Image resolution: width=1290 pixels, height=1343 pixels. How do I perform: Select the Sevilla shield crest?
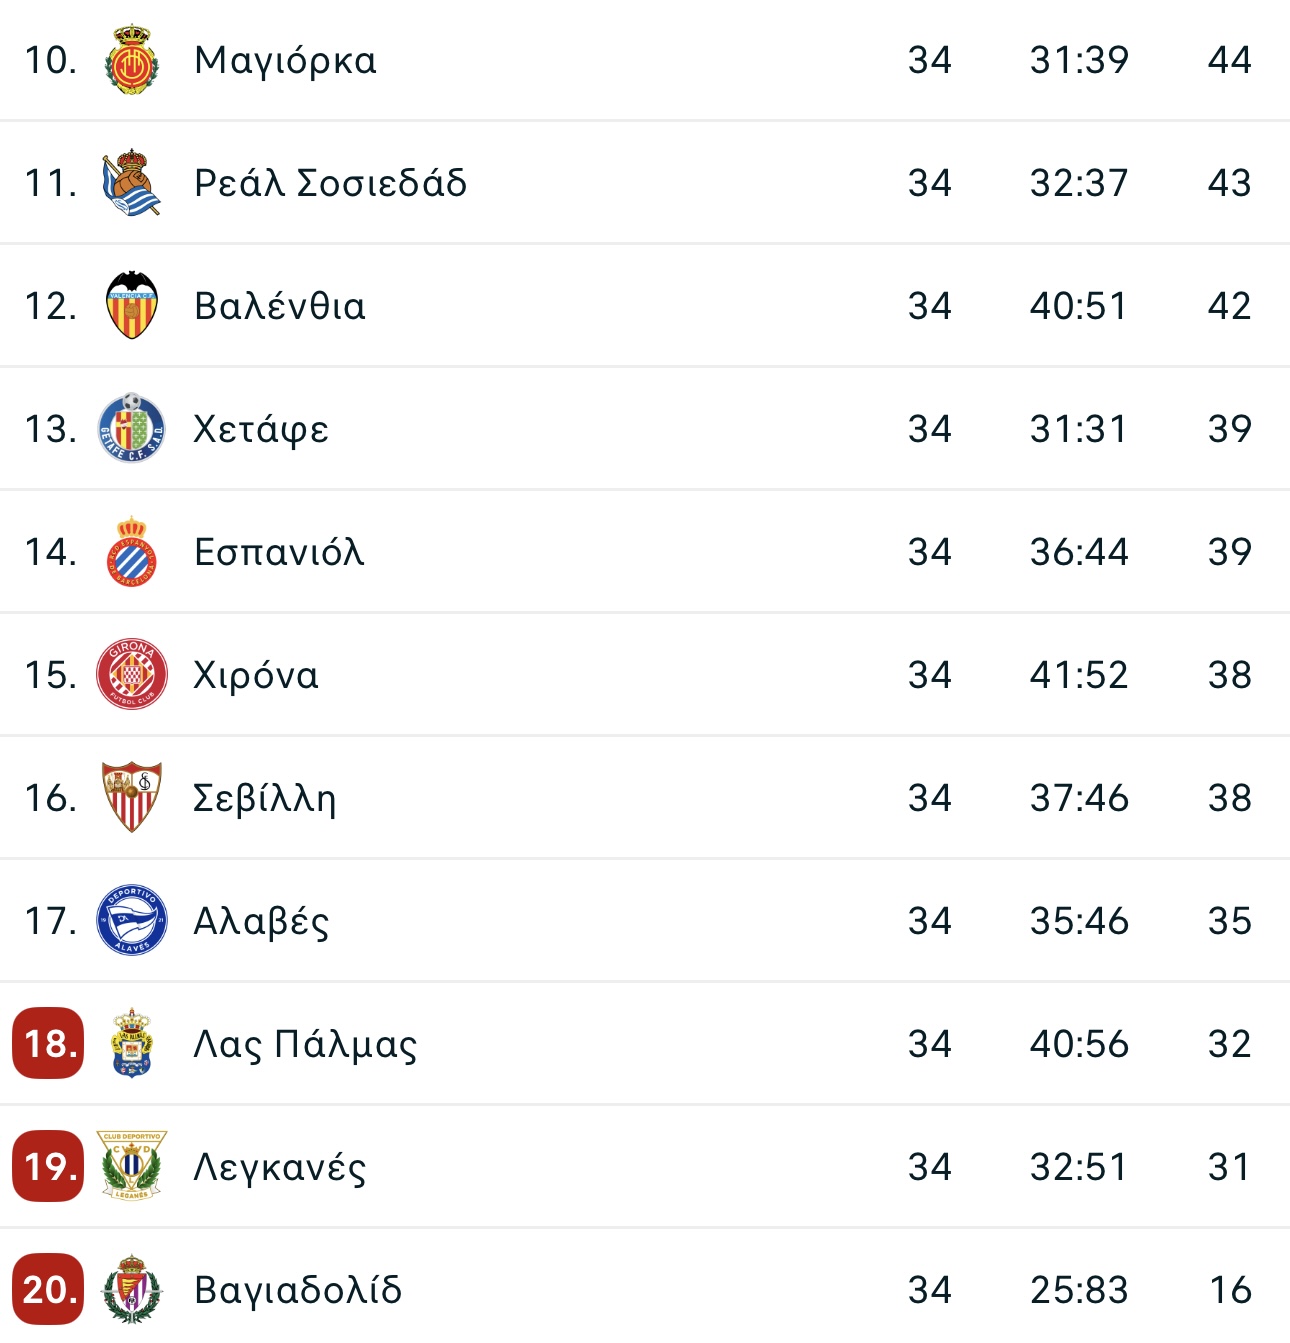132,797
